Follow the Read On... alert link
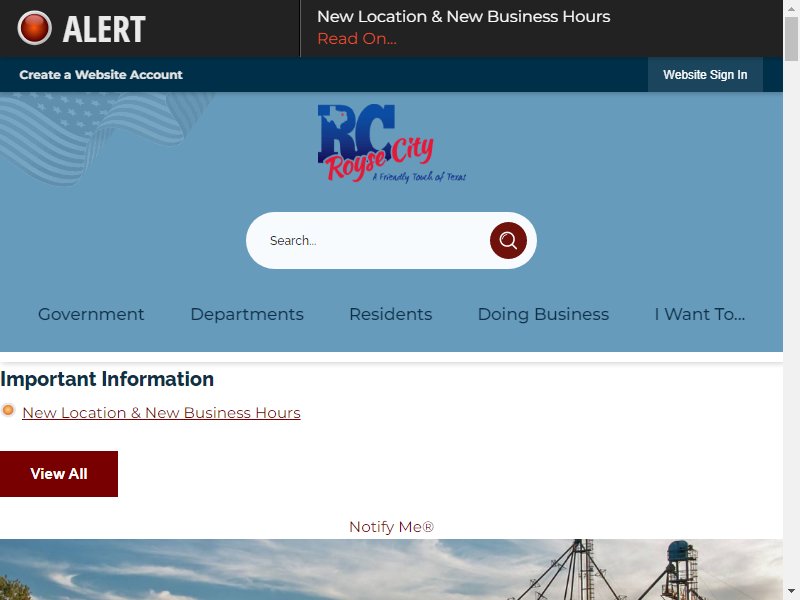800x600 pixels. pos(357,39)
